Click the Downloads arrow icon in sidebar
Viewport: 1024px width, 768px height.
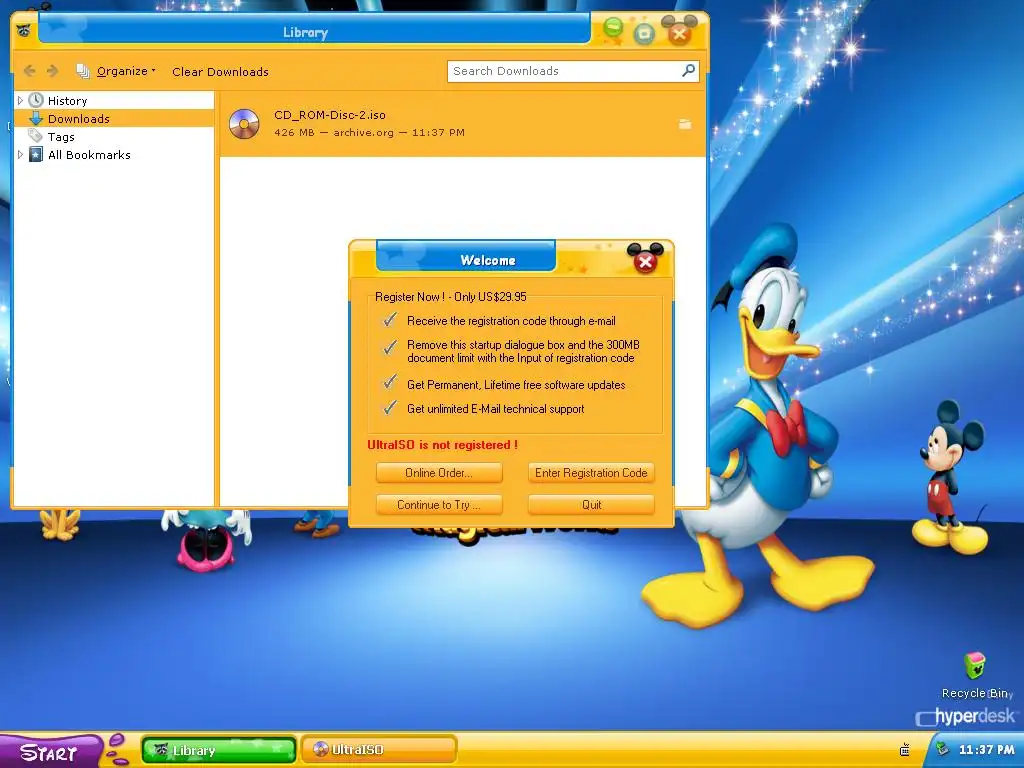pos(36,119)
